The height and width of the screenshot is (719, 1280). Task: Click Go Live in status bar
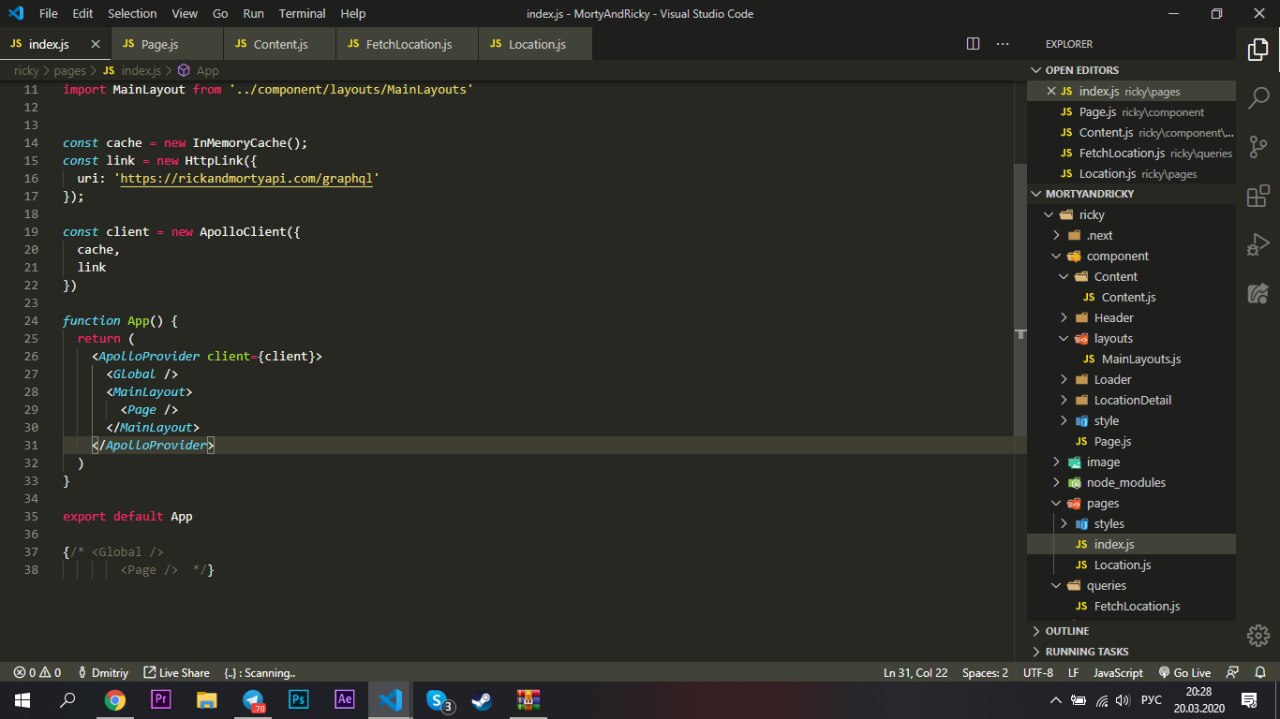[1185, 673]
